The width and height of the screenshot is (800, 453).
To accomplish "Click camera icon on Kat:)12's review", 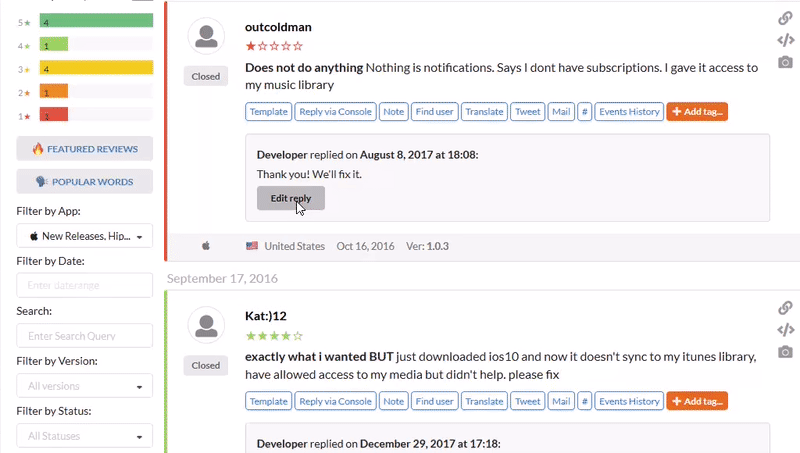I will click(786, 352).
